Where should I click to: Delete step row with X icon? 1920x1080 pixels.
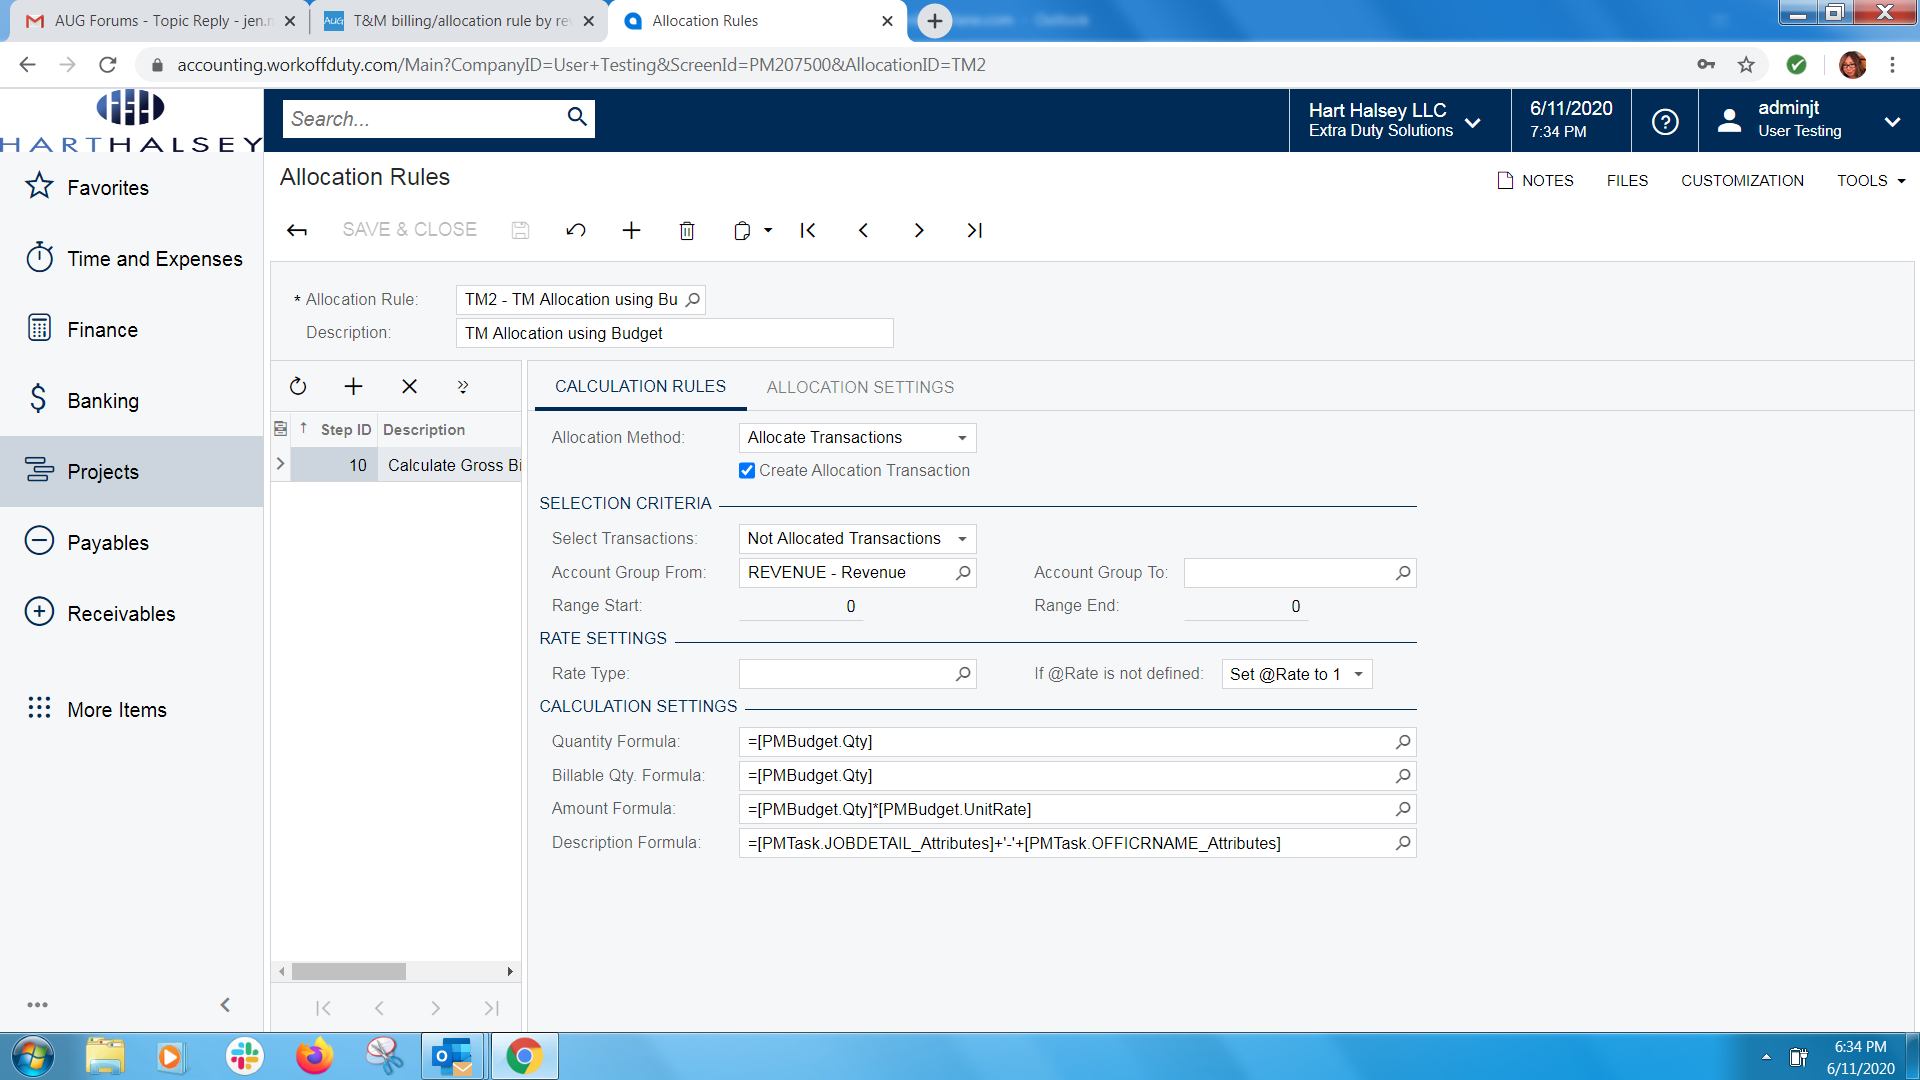point(409,387)
